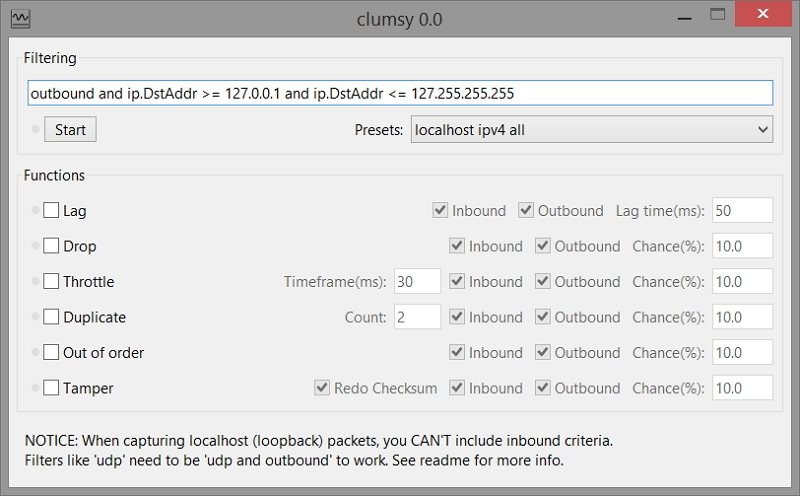800x496 pixels.
Task: Click the clumsy app icon in title bar
Action: pyautogui.click(x=20, y=19)
